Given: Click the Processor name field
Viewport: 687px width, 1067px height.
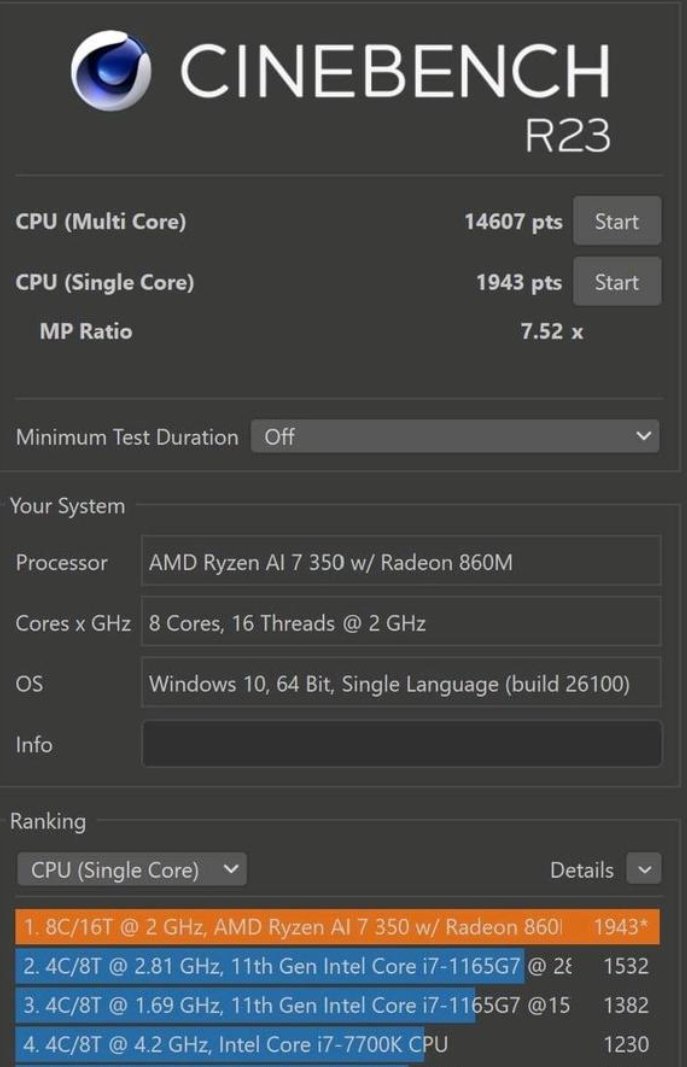Looking at the screenshot, I should 401,561.
